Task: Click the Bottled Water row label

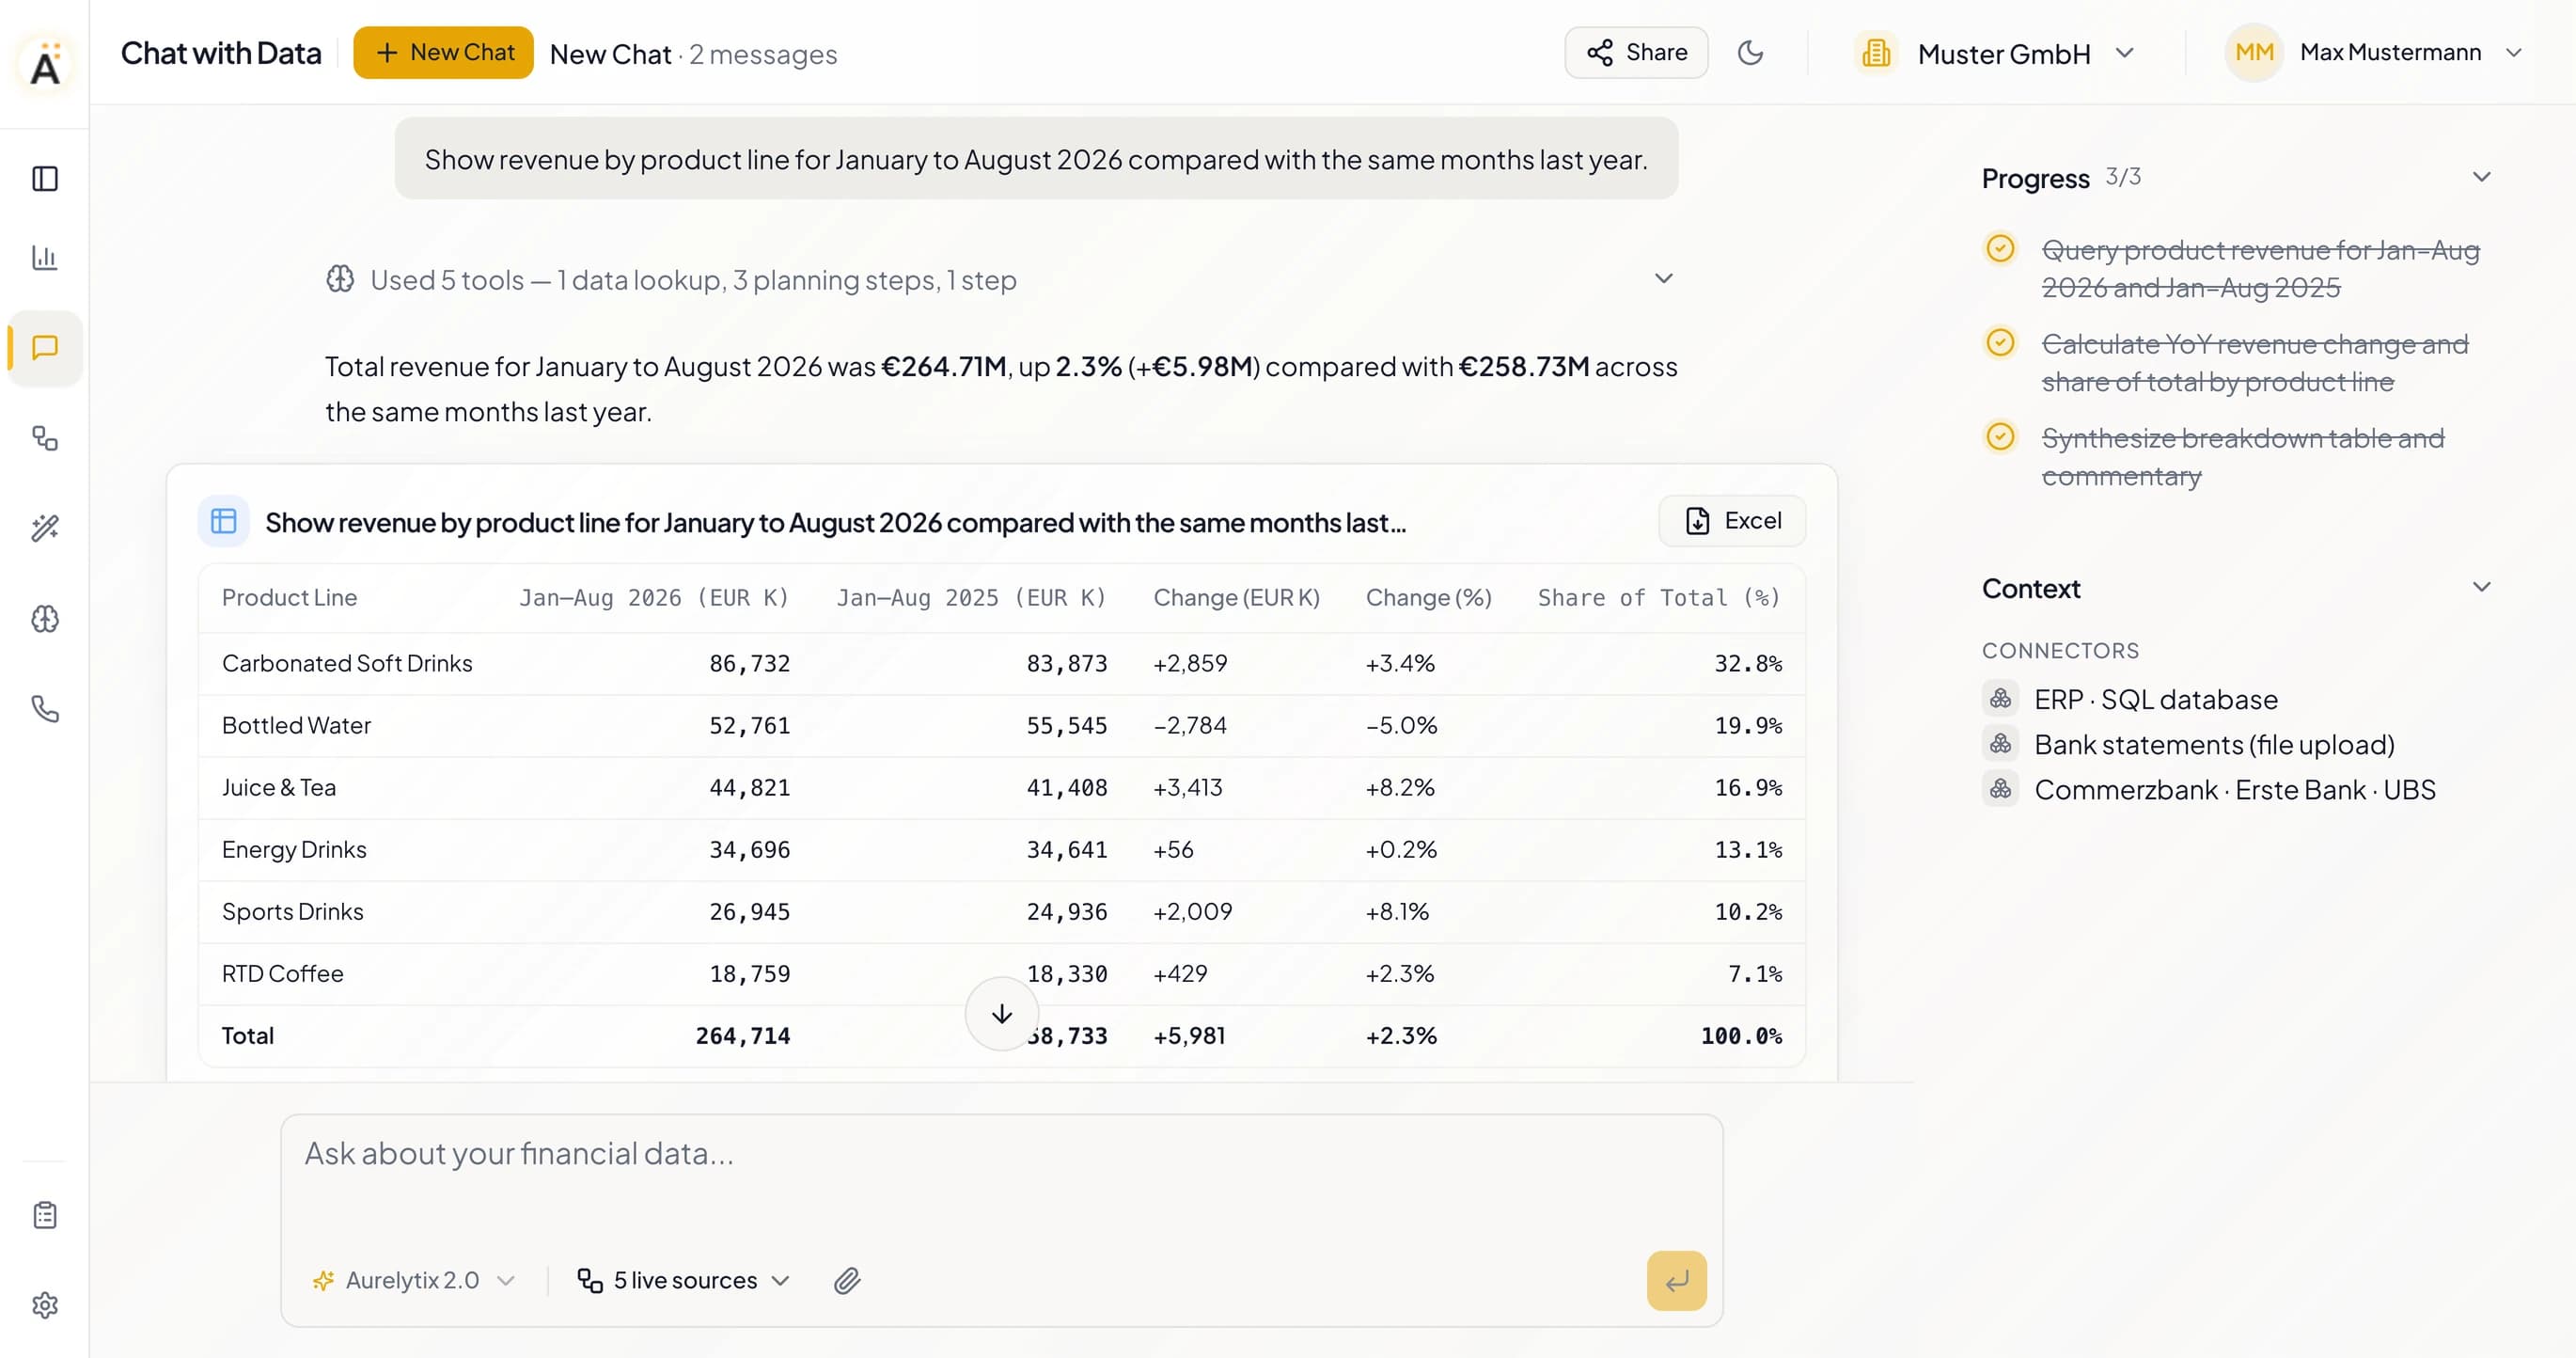Action: click(x=296, y=726)
